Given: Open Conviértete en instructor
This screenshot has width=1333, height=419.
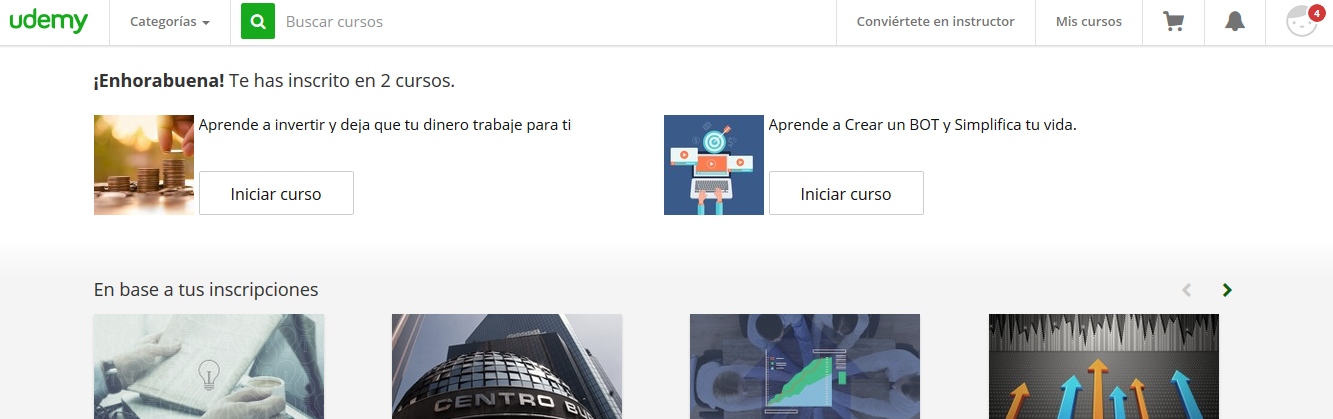Looking at the screenshot, I should point(935,22).
